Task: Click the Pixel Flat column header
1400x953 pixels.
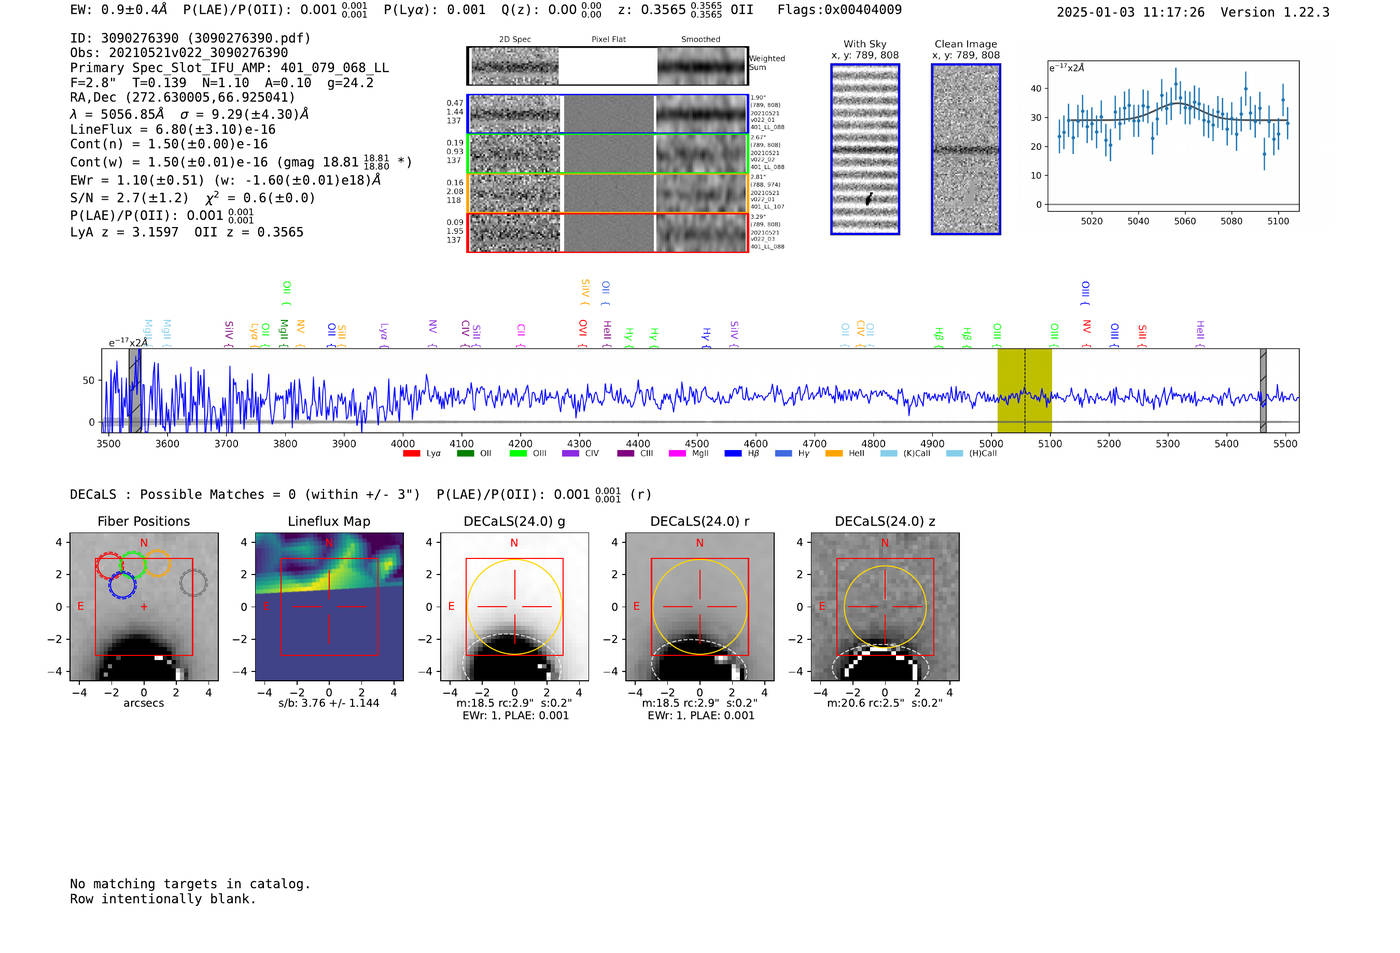Action: pos(608,40)
